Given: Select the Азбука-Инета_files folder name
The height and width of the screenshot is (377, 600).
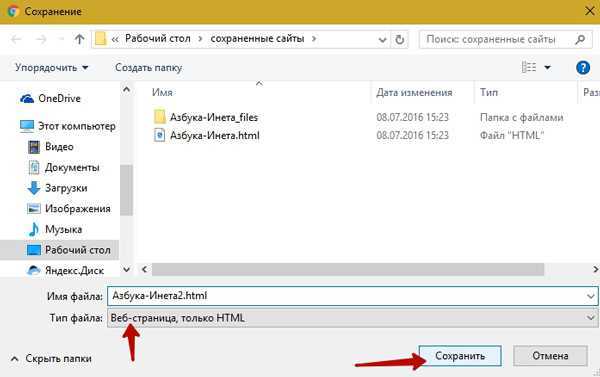Looking at the screenshot, I should (x=214, y=117).
